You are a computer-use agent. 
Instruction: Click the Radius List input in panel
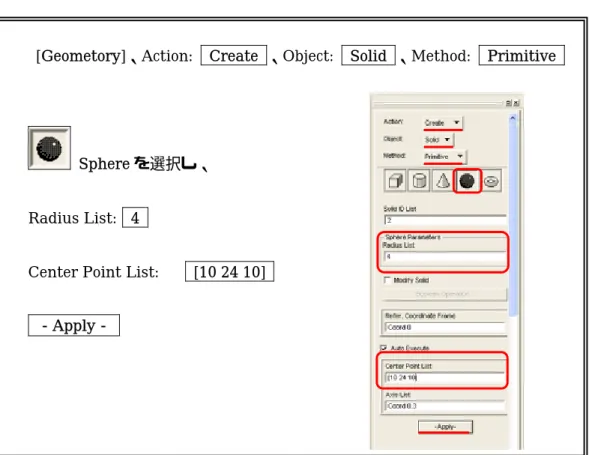444,257
